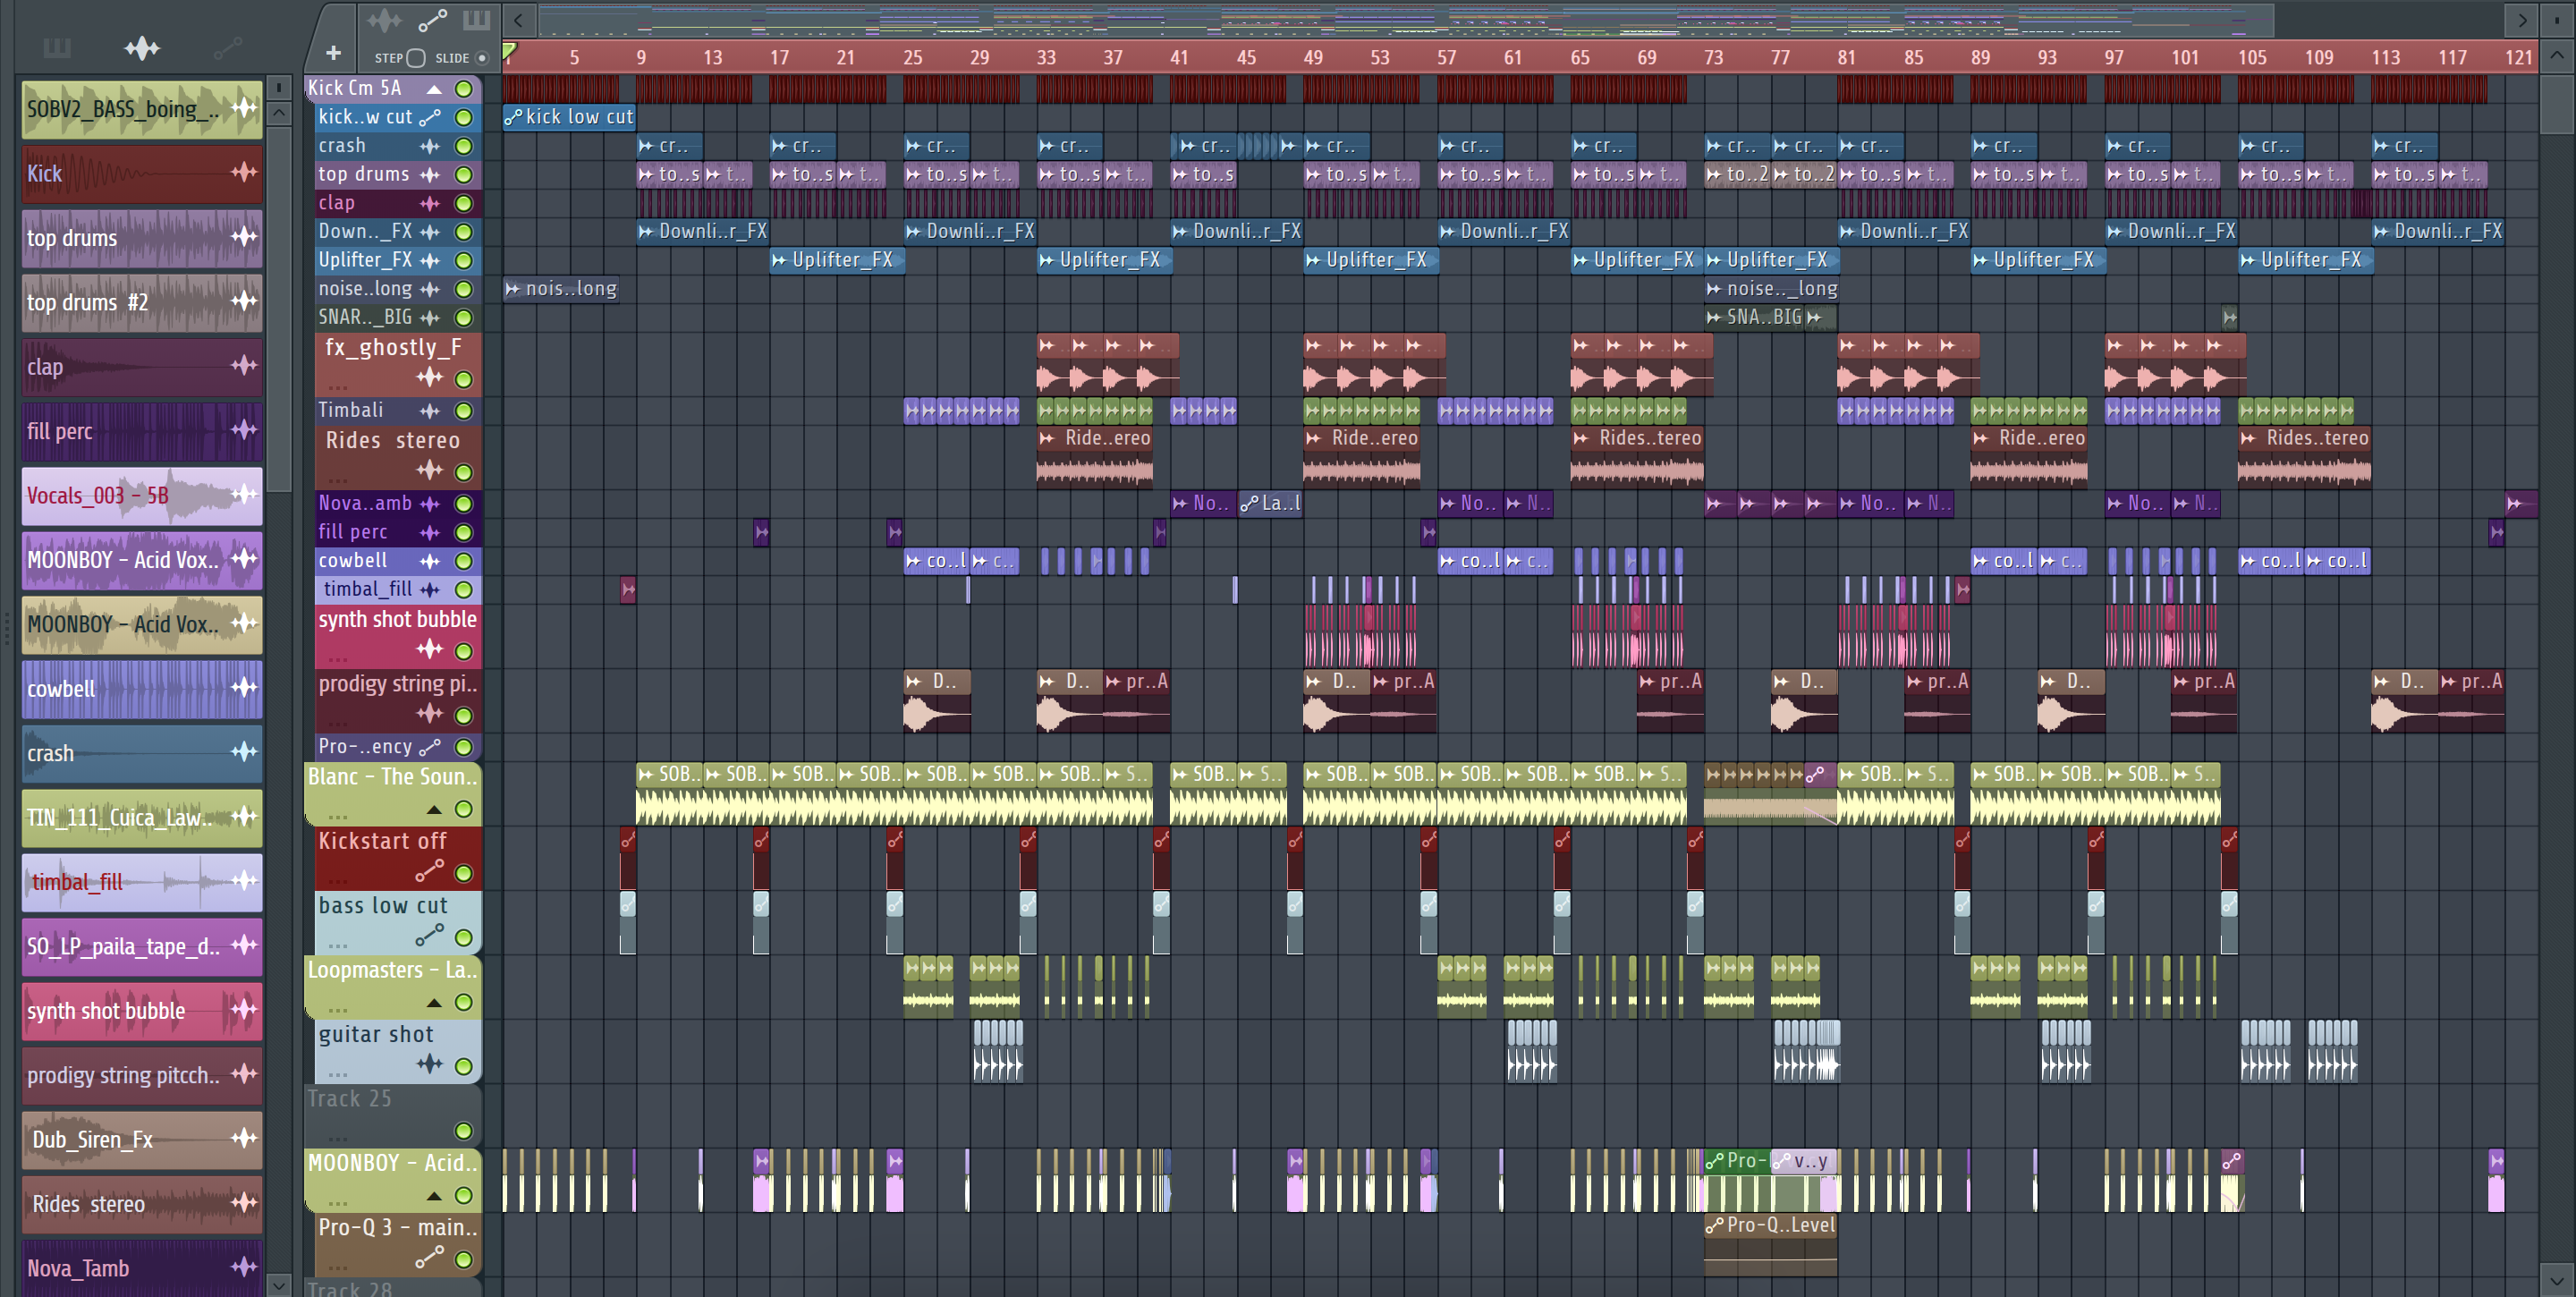Click the automation icon on Kickstart off track

(430, 871)
